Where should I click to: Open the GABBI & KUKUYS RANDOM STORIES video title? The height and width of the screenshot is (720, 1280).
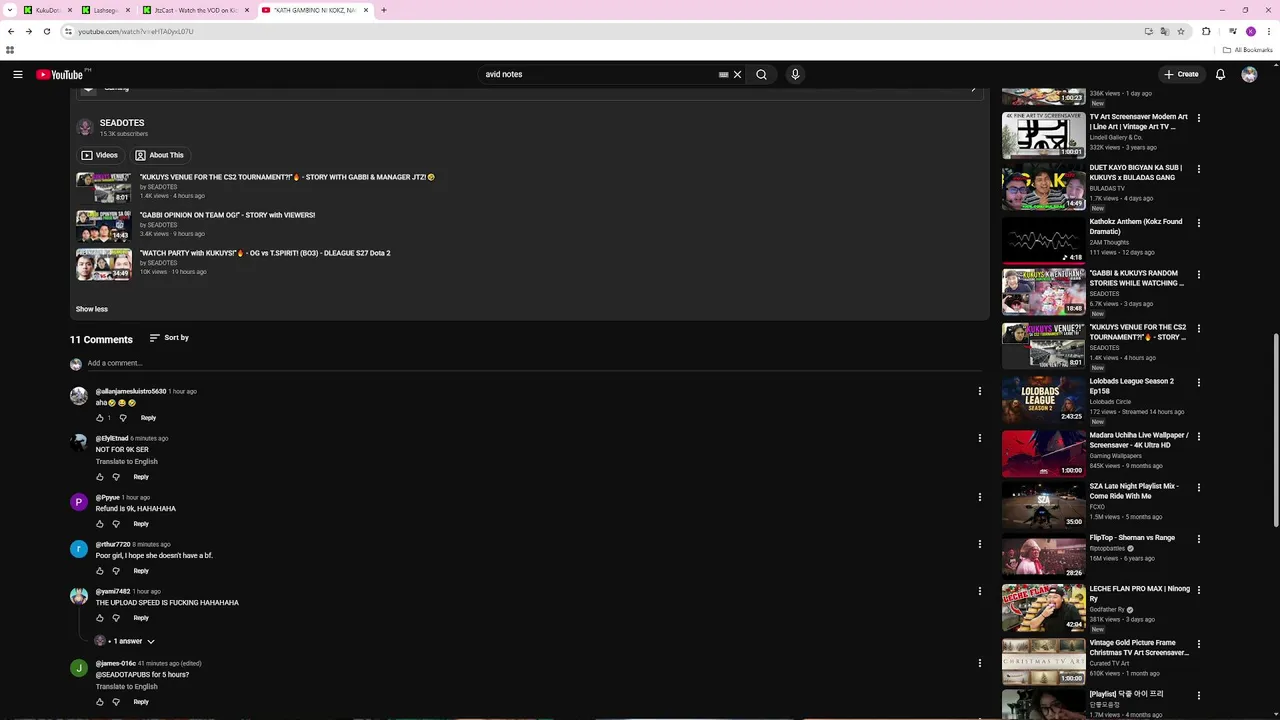[1137, 278]
